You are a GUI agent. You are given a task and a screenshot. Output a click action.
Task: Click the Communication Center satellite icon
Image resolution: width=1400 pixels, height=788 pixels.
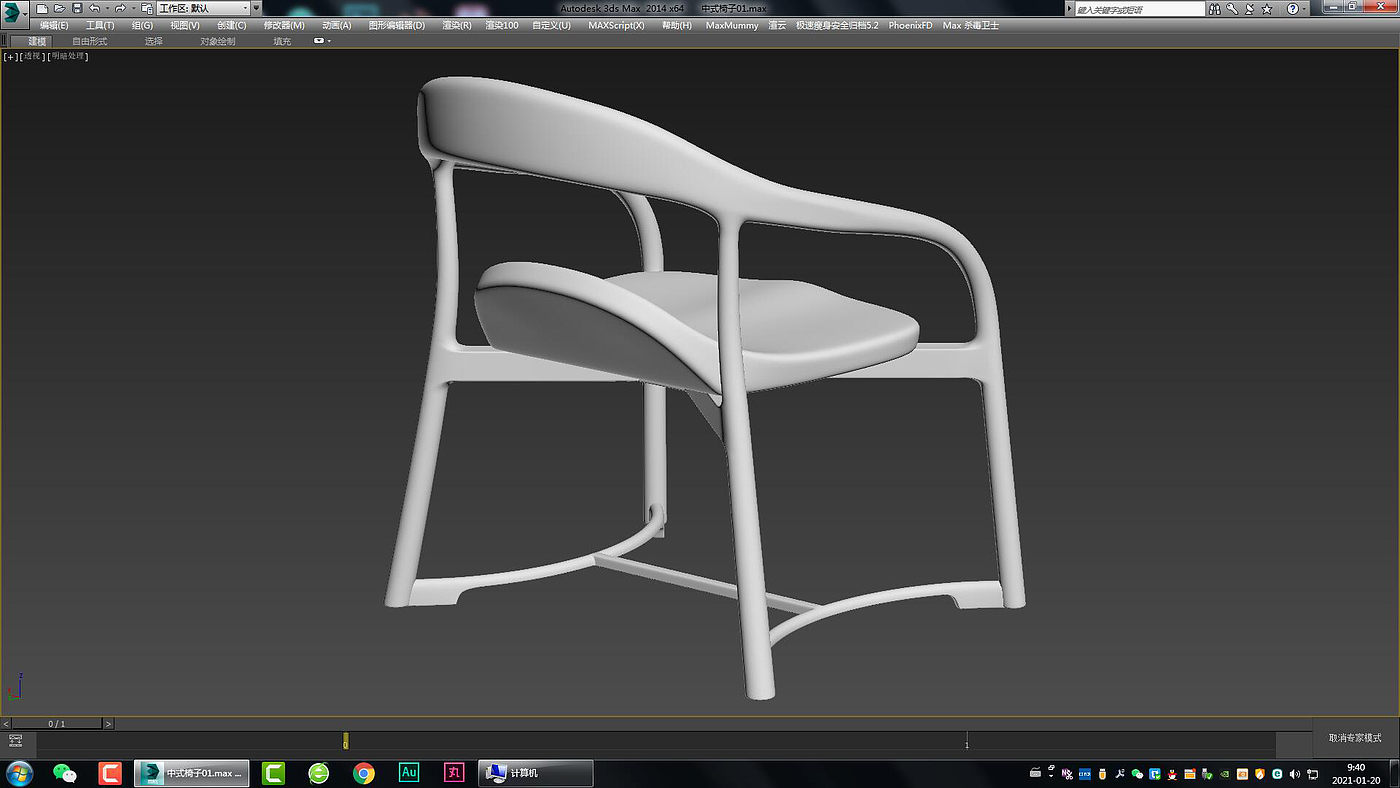[x=1249, y=9]
